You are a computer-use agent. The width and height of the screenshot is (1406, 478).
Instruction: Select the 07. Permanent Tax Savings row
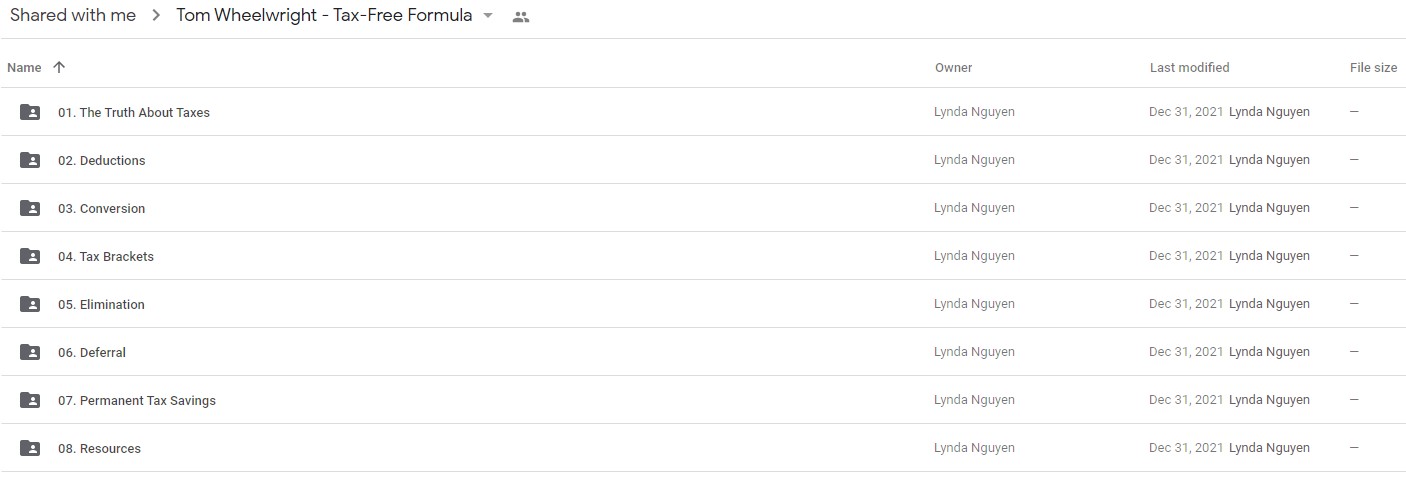pos(703,400)
